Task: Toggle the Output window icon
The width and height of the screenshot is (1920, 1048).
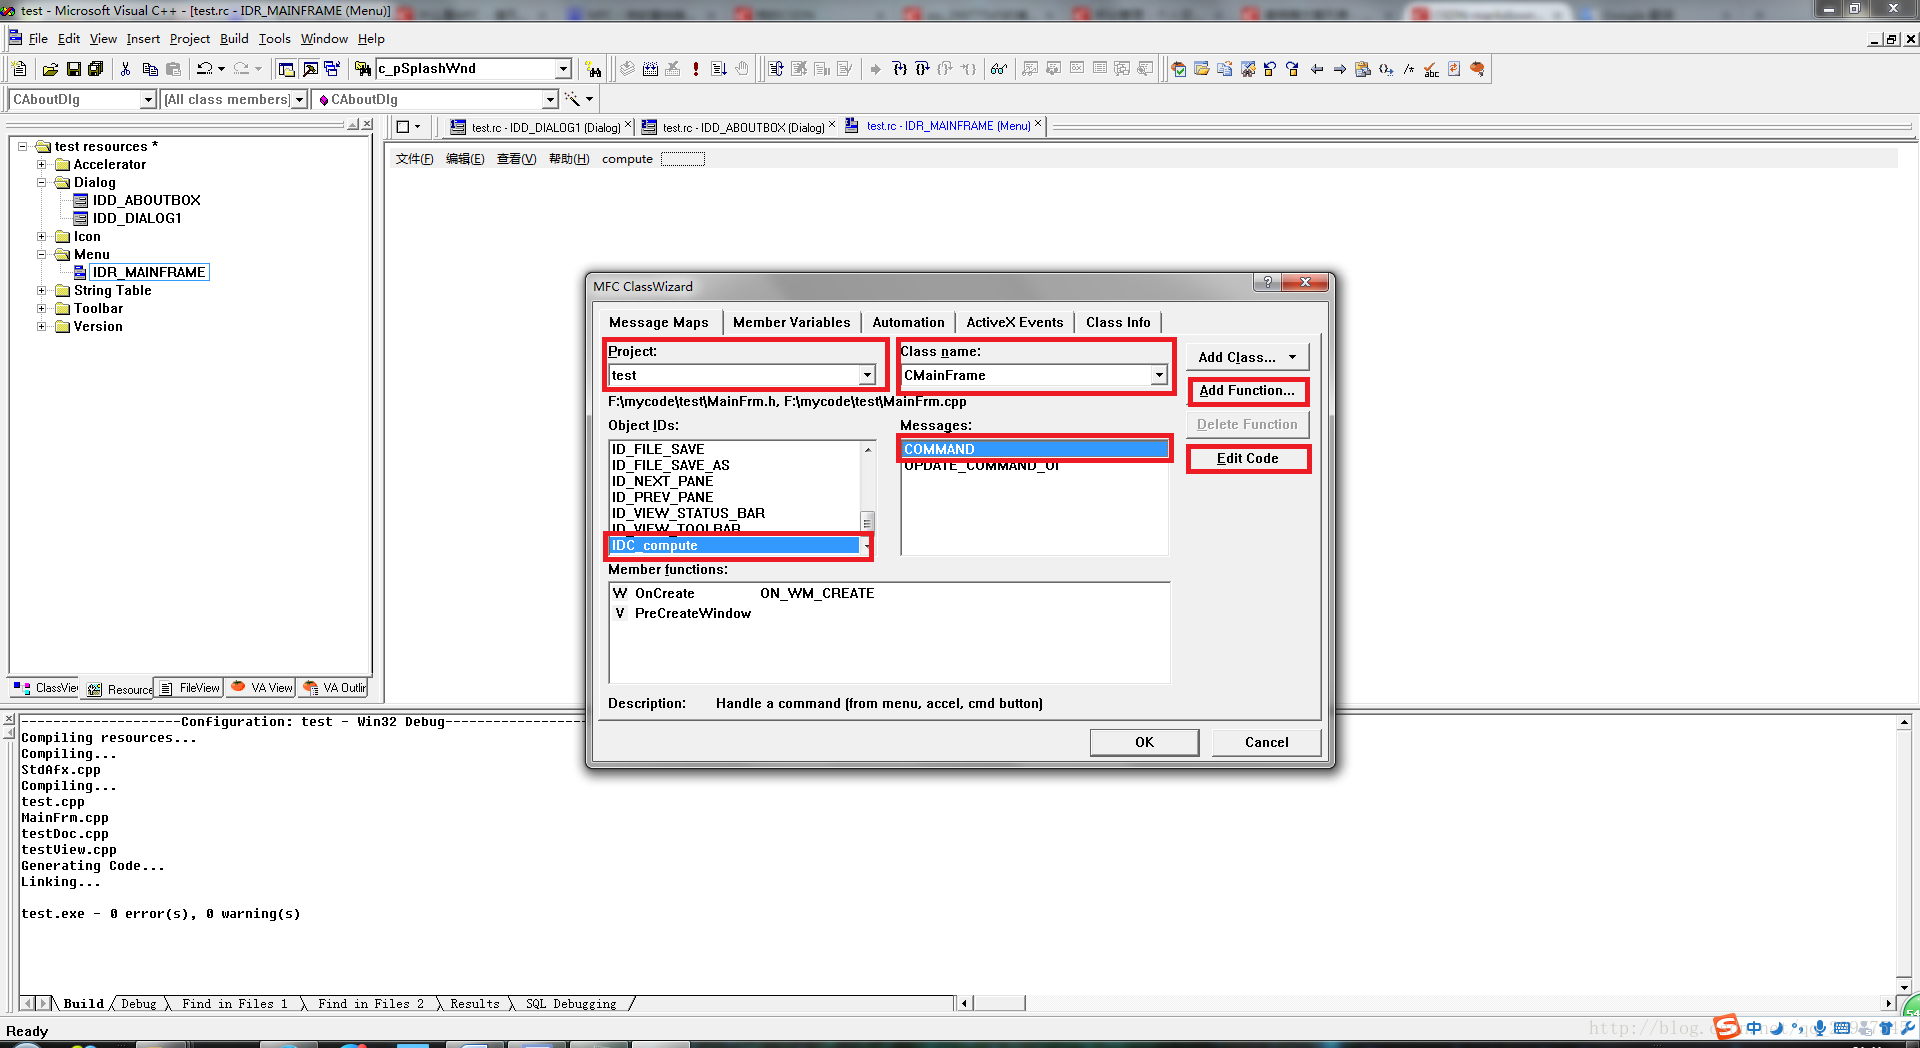Action: click(310, 69)
